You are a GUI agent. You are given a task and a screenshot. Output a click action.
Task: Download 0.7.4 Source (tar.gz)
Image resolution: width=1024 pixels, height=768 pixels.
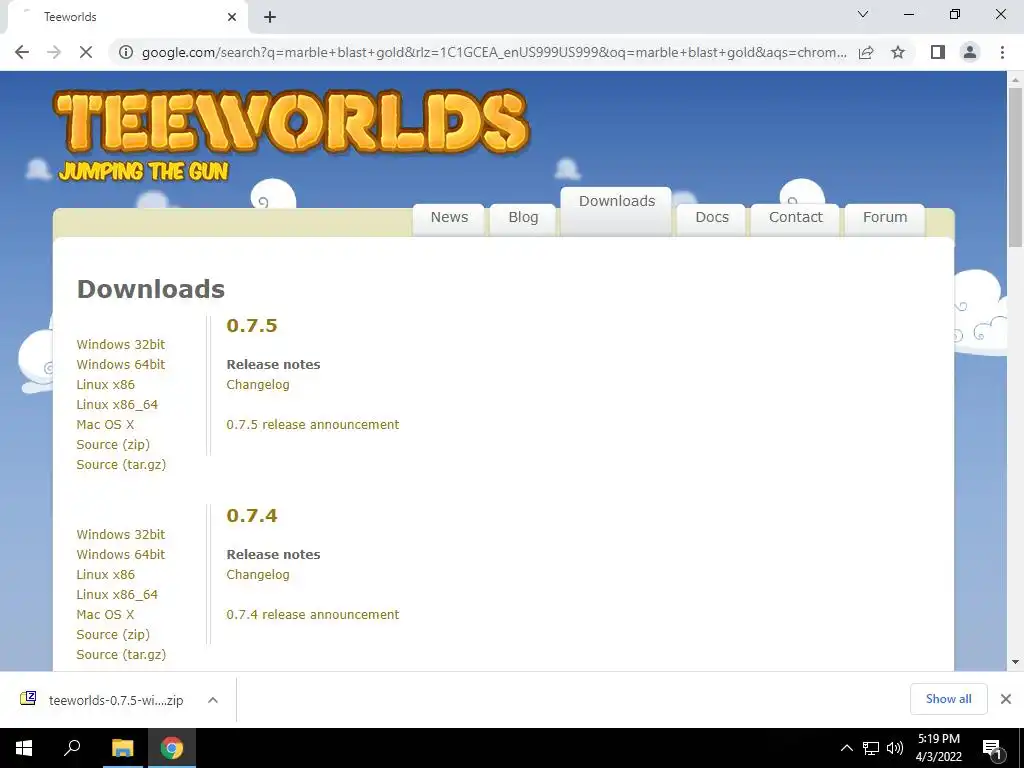[x=121, y=654]
